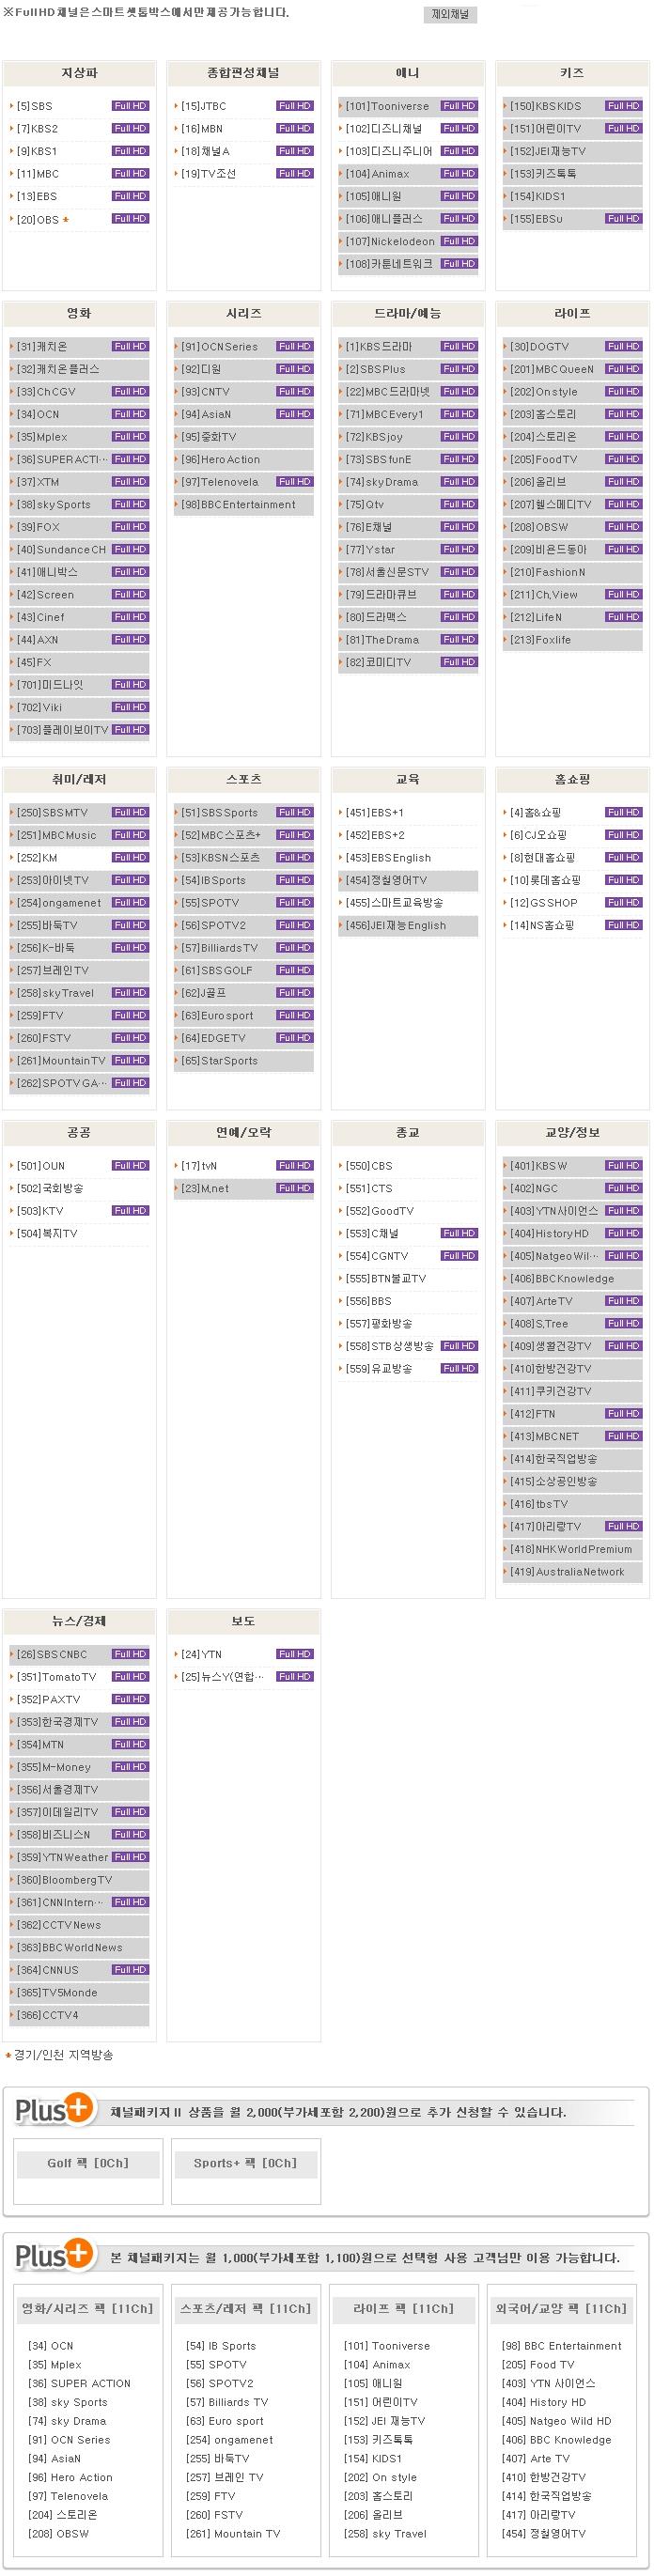654x2576 pixels.
Task: Click the 제외채널 button at the top
Action: (450, 15)
